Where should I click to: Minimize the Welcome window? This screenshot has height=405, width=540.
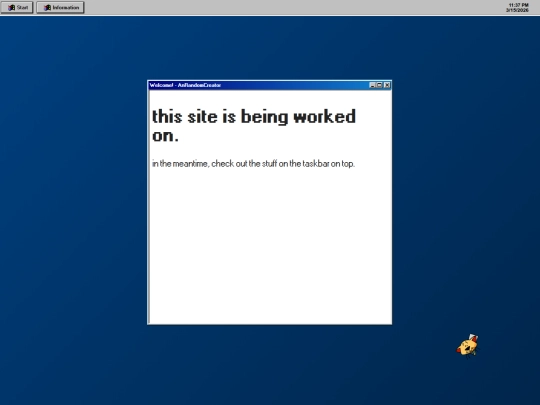click(x=372, y=85)
